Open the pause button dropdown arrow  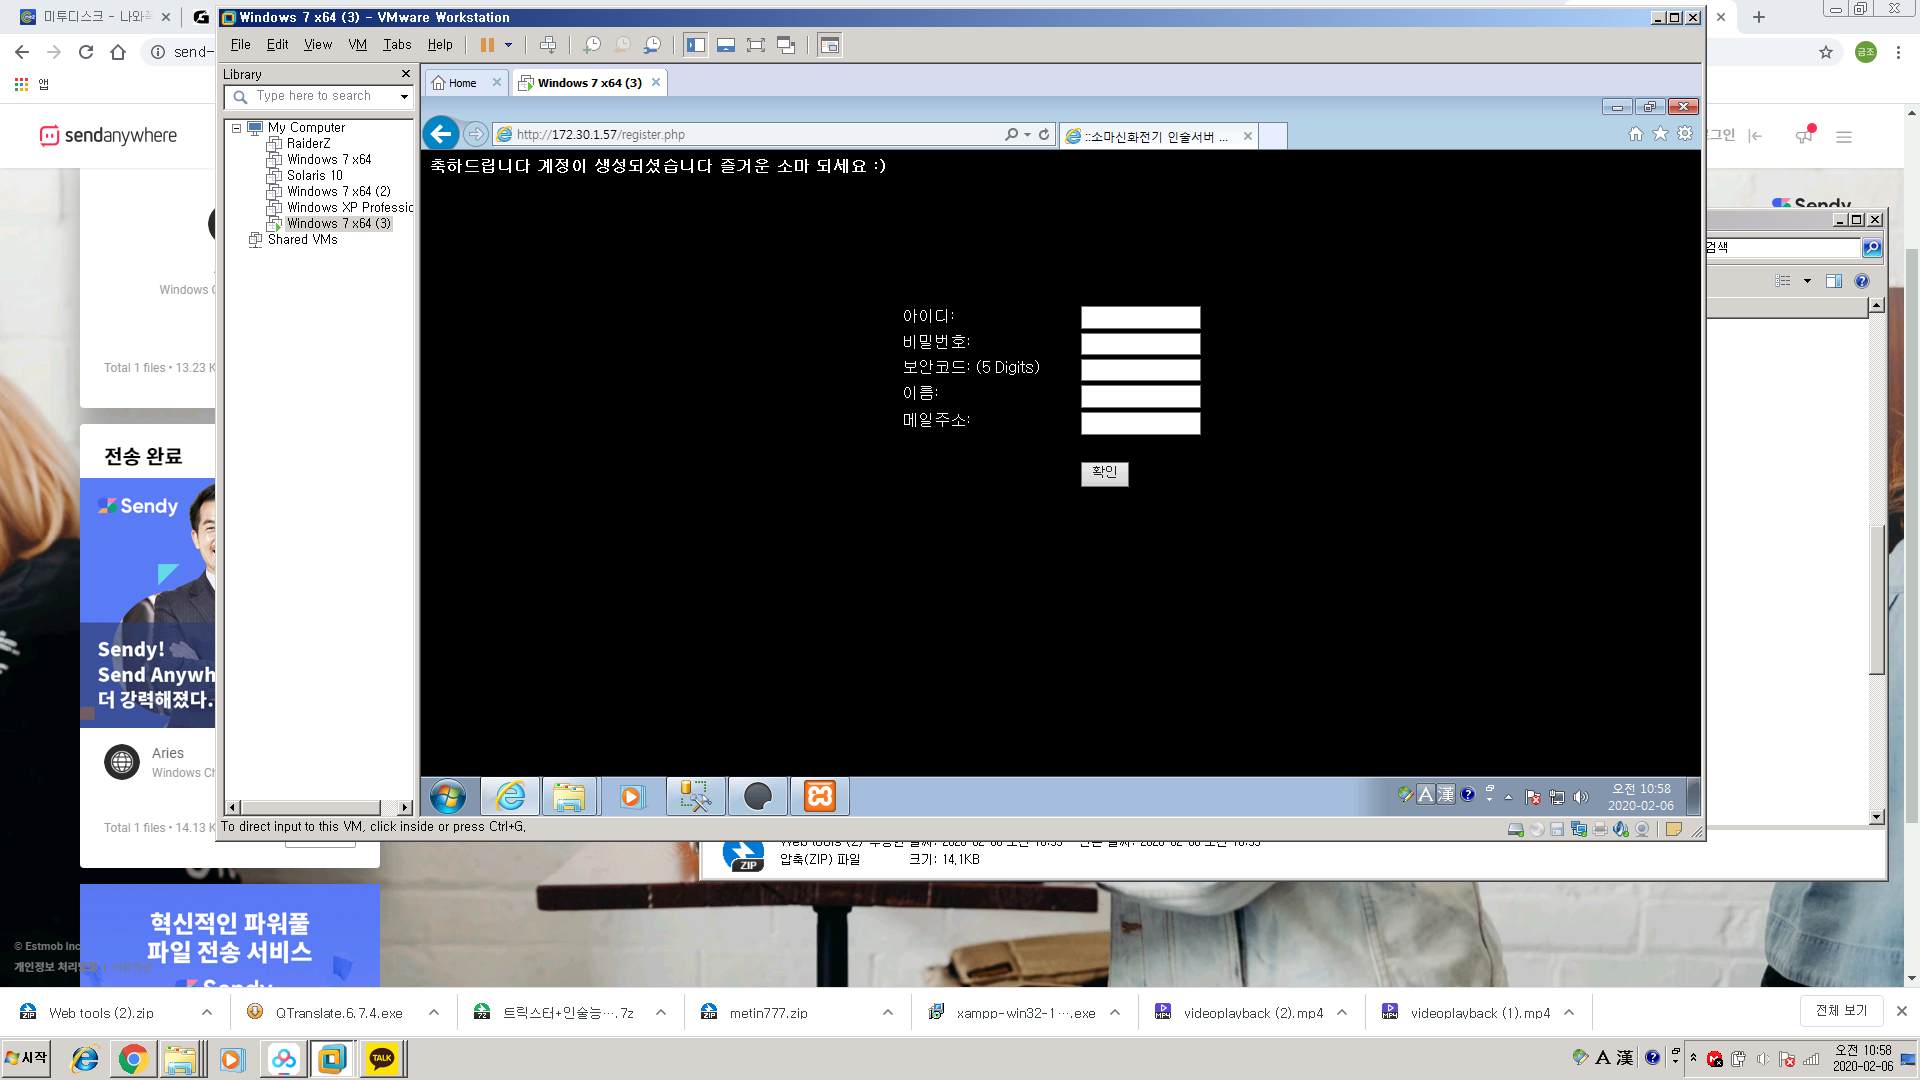click(508, 45)
